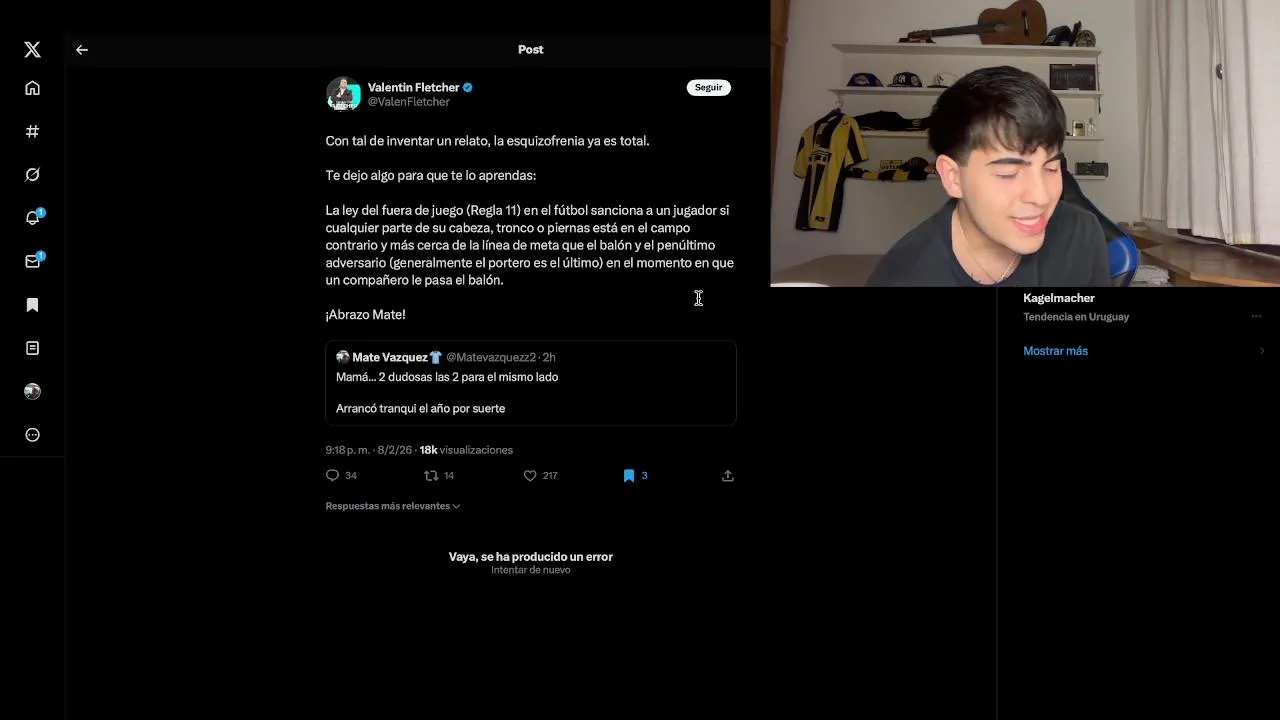Screen dimensions: 1280x720
Task: Open Bookmarks in the sidebar
Action: point(32,305)
